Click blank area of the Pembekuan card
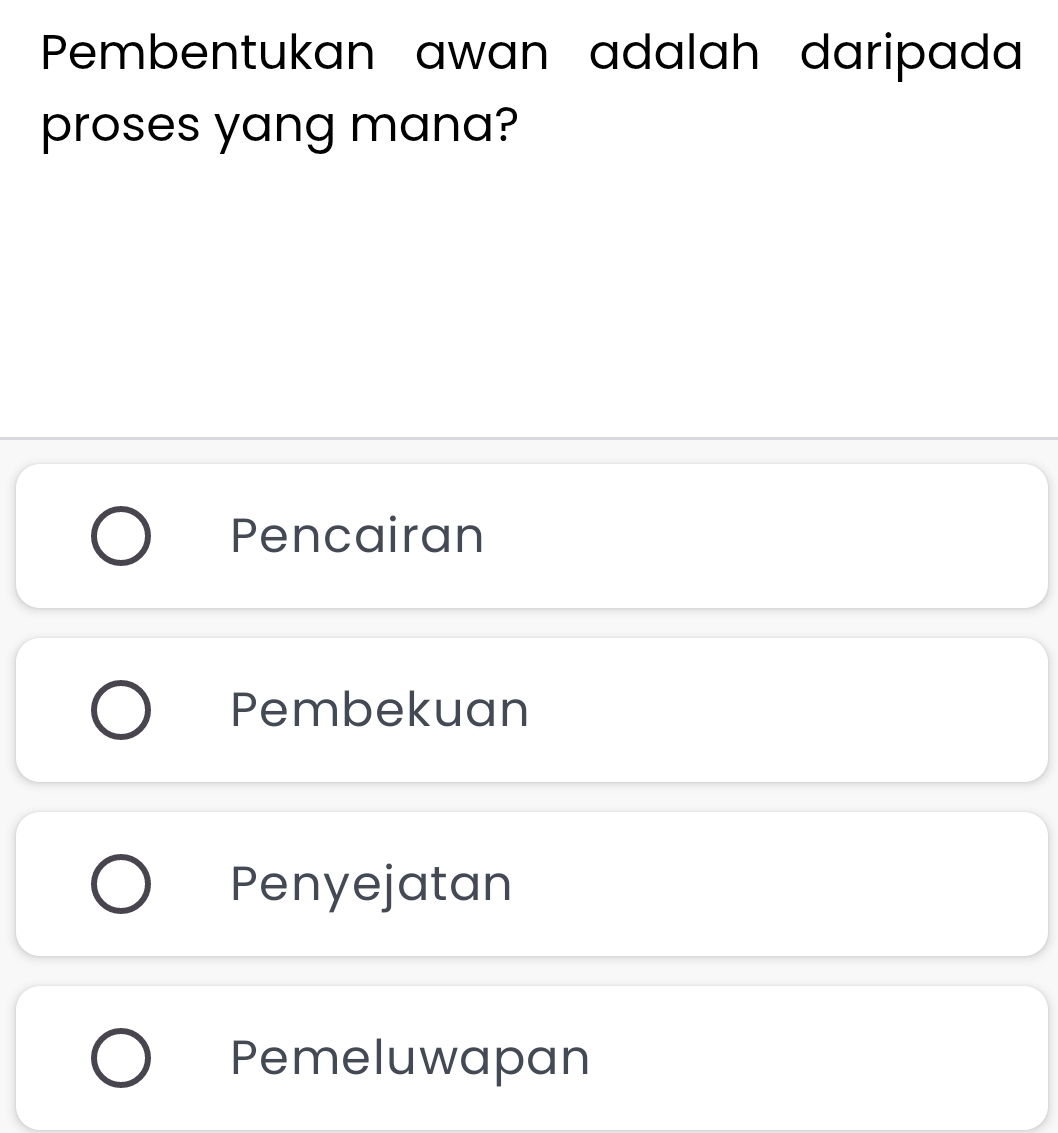The width and height of the screenshot is (1058, 1133). [780, 710]
